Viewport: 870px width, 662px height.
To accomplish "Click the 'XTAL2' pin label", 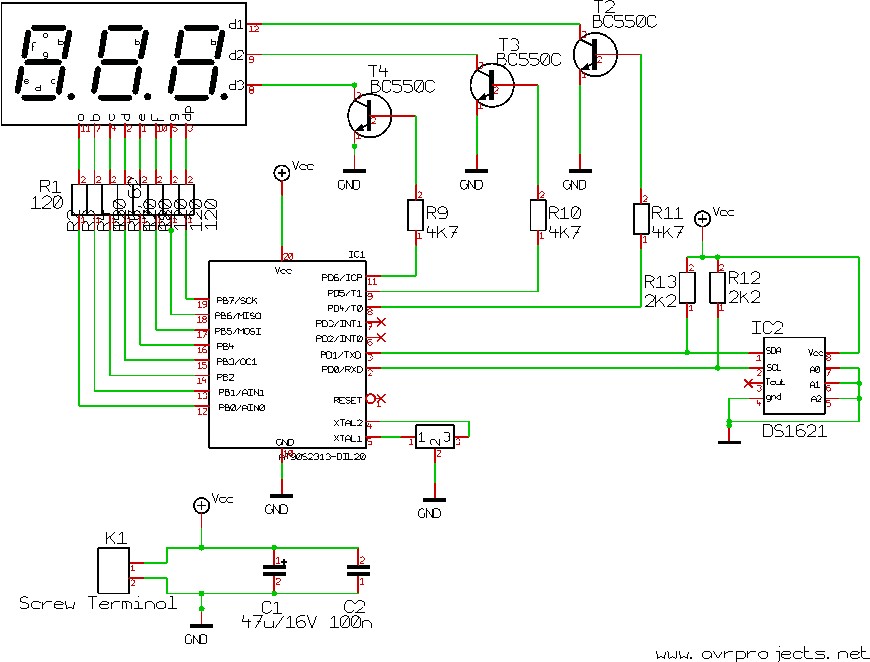I will point(348,423).
